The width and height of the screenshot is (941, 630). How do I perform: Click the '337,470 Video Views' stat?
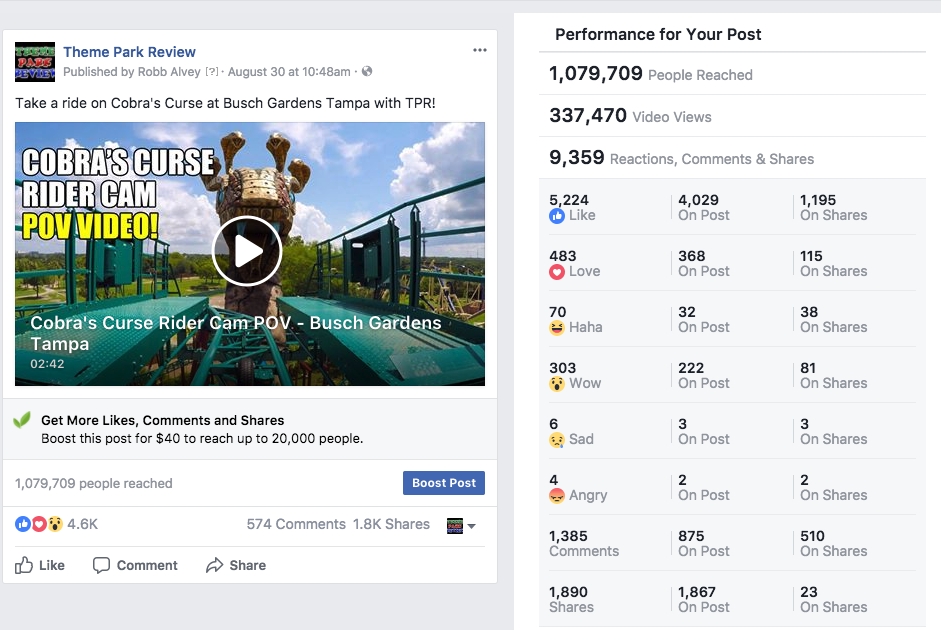(x=630, y=116)
